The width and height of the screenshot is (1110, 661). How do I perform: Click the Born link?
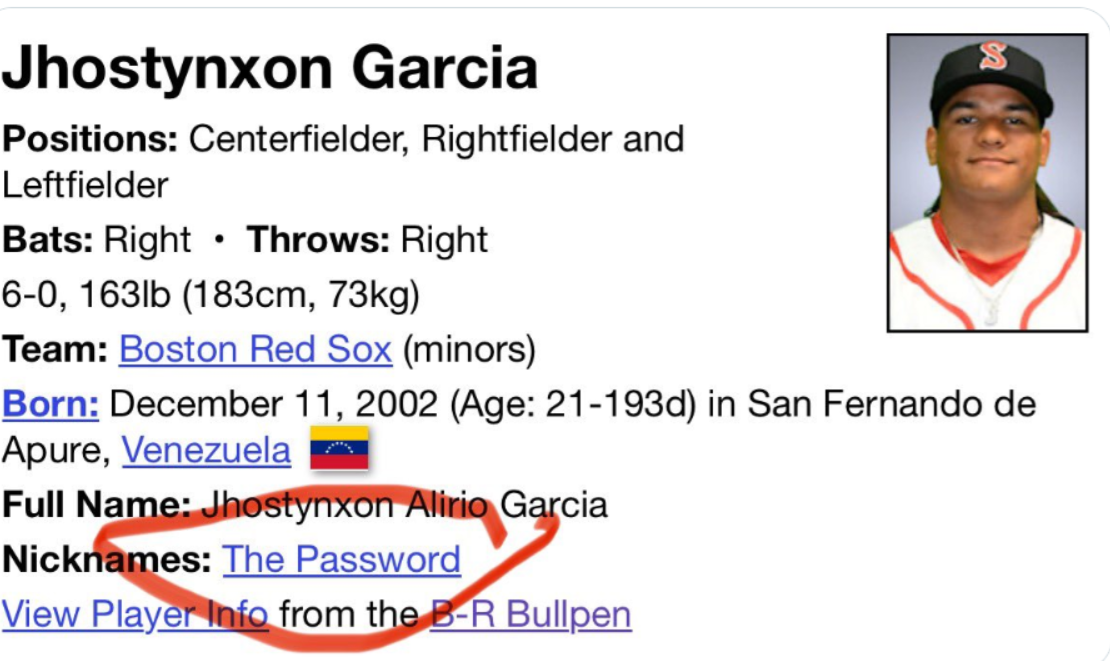[x=50, y=405]
